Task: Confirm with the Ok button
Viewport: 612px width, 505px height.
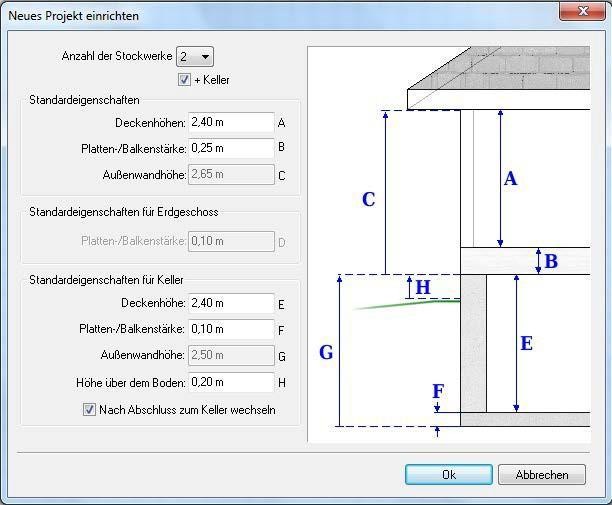Action: click(449, 475)
